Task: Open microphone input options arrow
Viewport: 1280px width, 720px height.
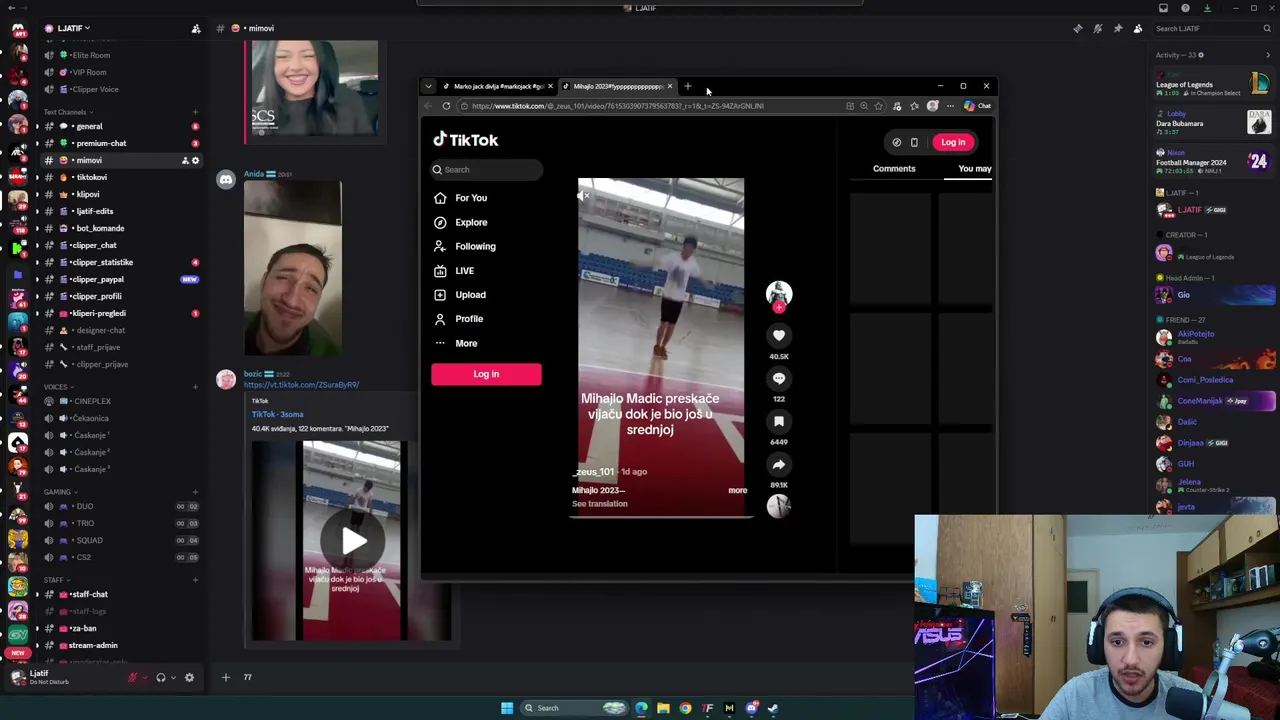Action: pos(144,677)
